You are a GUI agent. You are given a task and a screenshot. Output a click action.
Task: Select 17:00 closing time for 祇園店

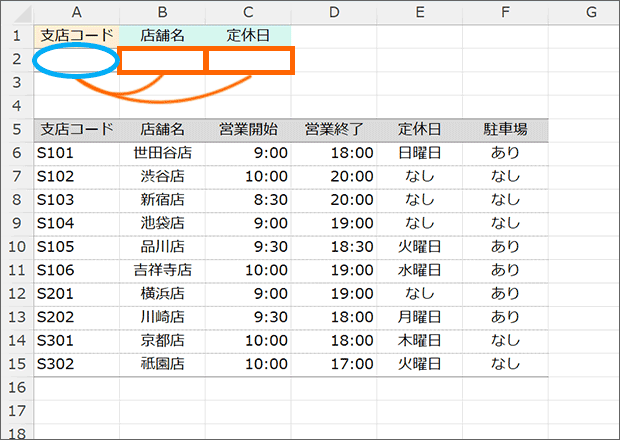coord(334,364)
